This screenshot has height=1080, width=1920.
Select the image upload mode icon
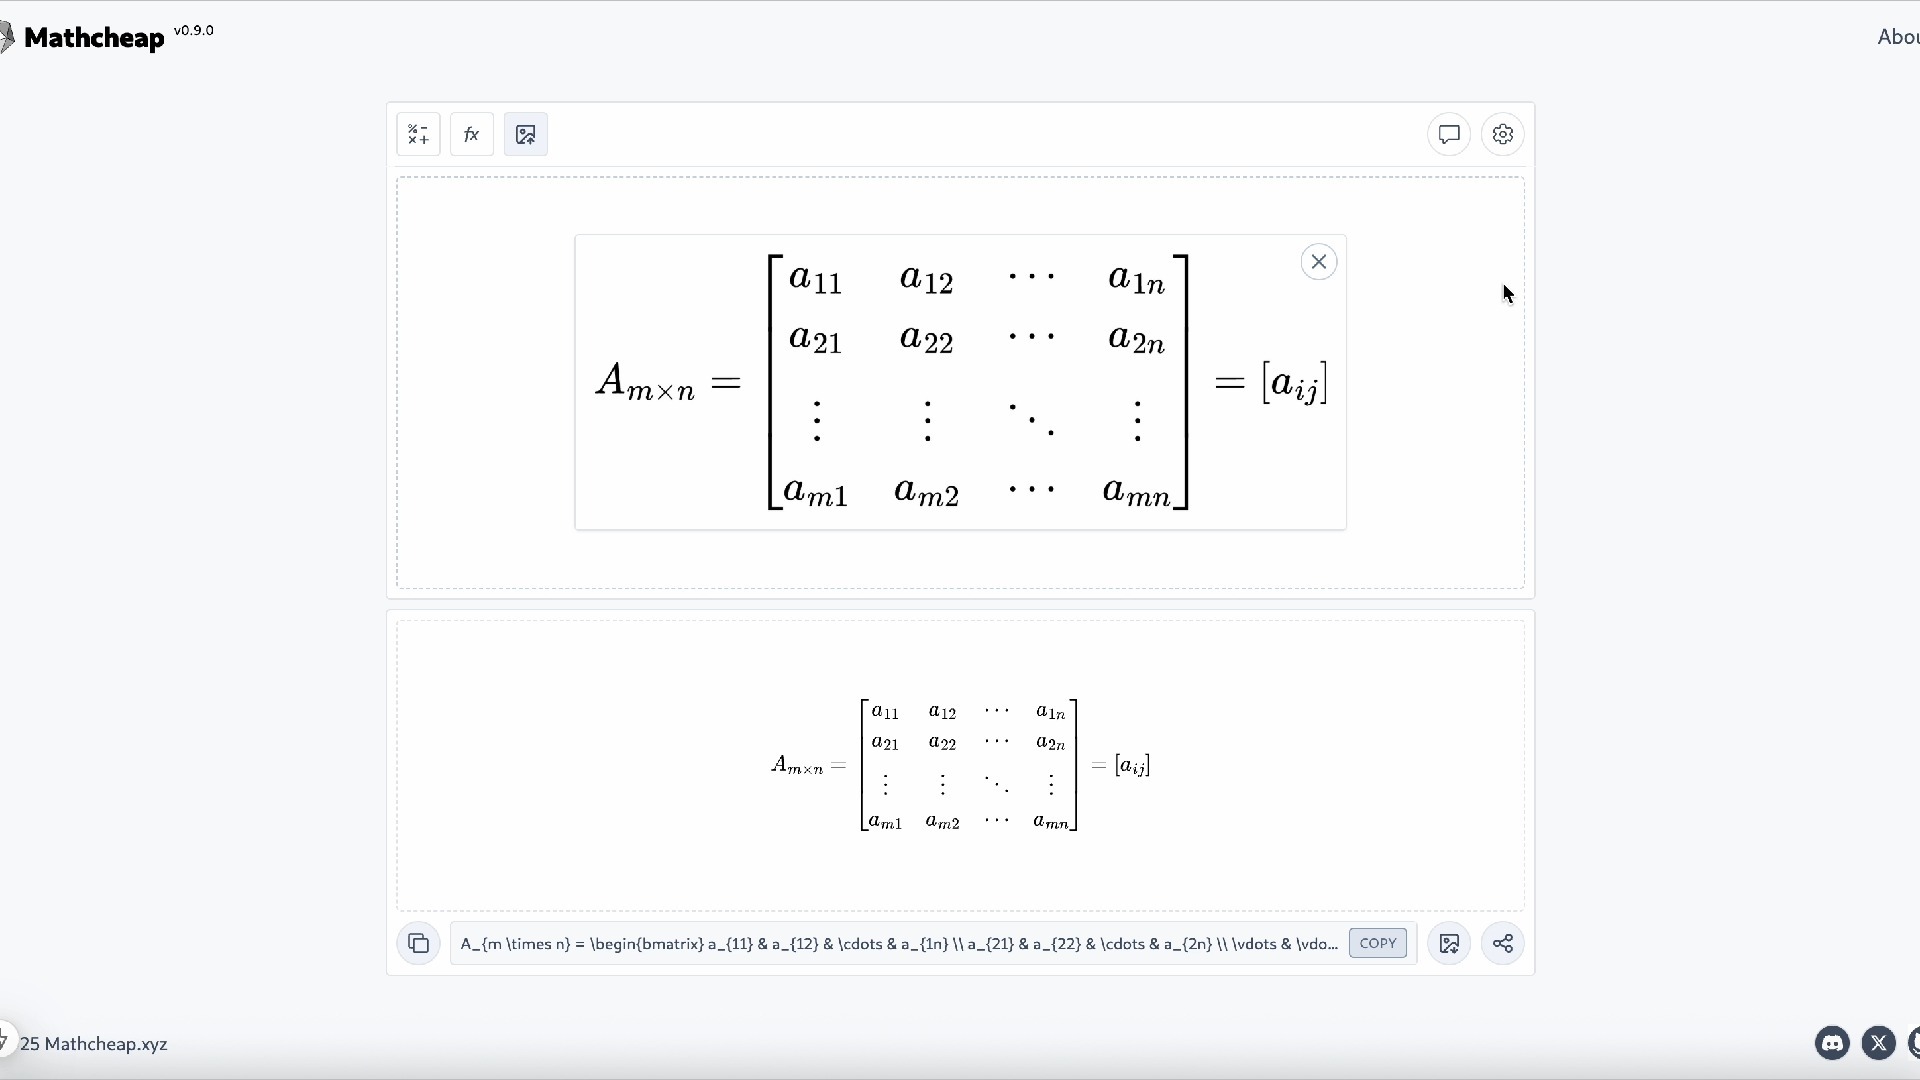(x=526, y=134)
